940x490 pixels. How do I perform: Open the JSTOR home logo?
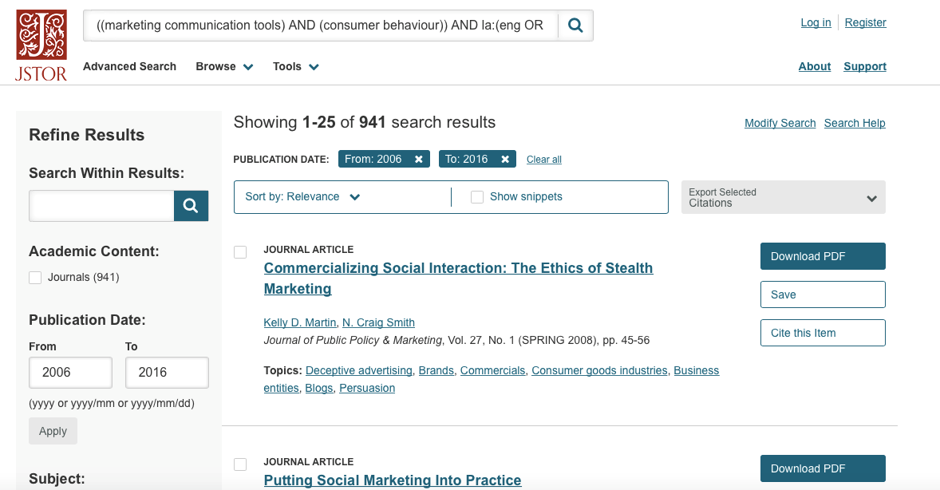(41, 46)
